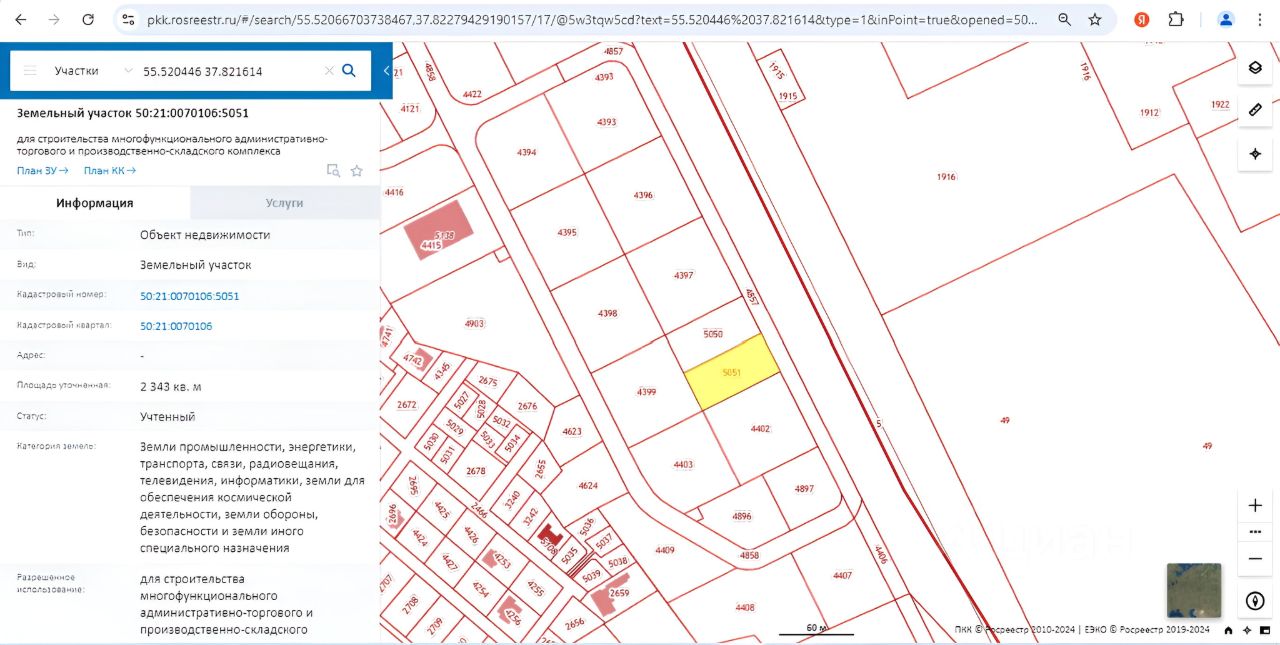Open the browser profile avatar
1280x645 pixels.
[1226, 20]
